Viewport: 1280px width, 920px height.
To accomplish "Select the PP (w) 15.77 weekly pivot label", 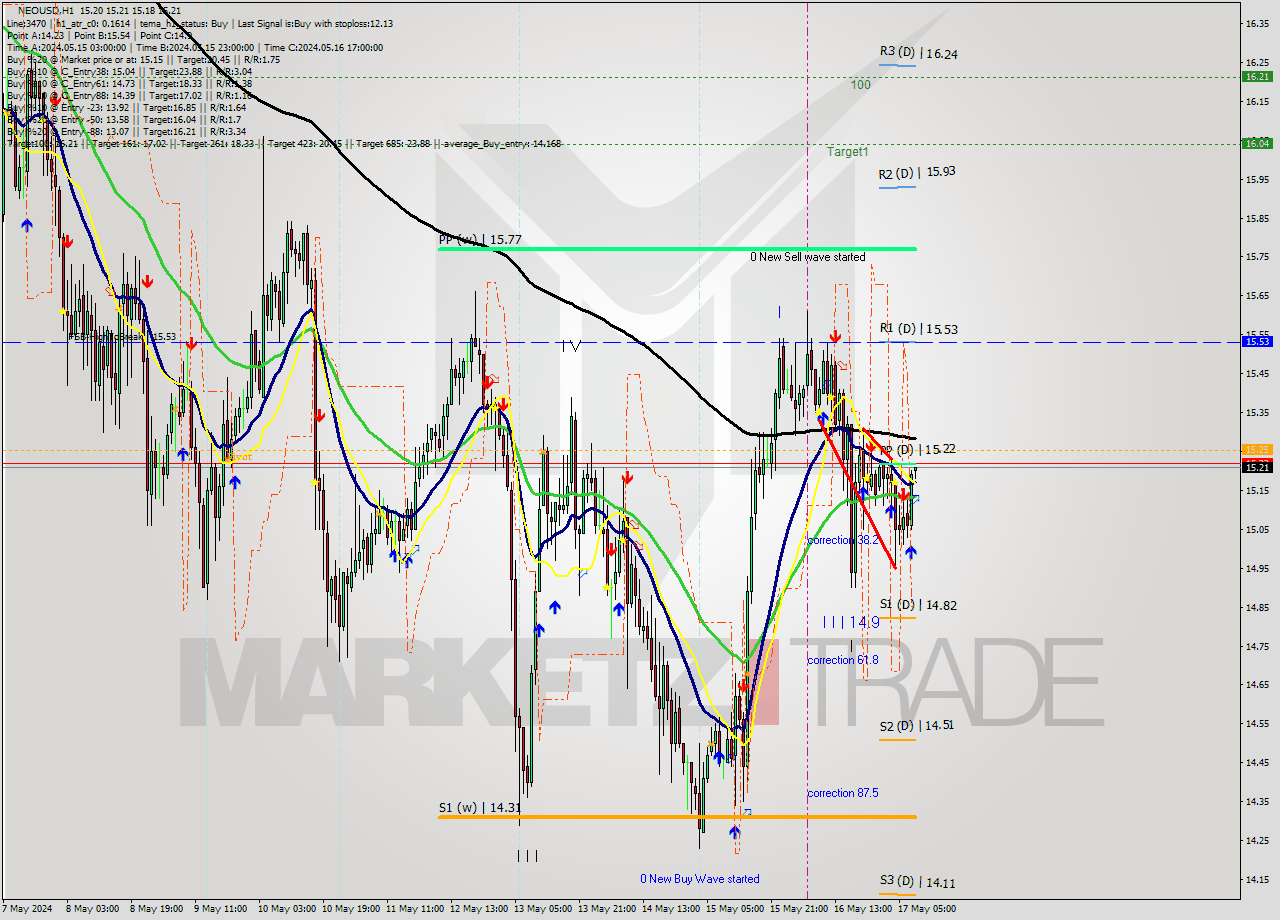I will coord(480,240).
